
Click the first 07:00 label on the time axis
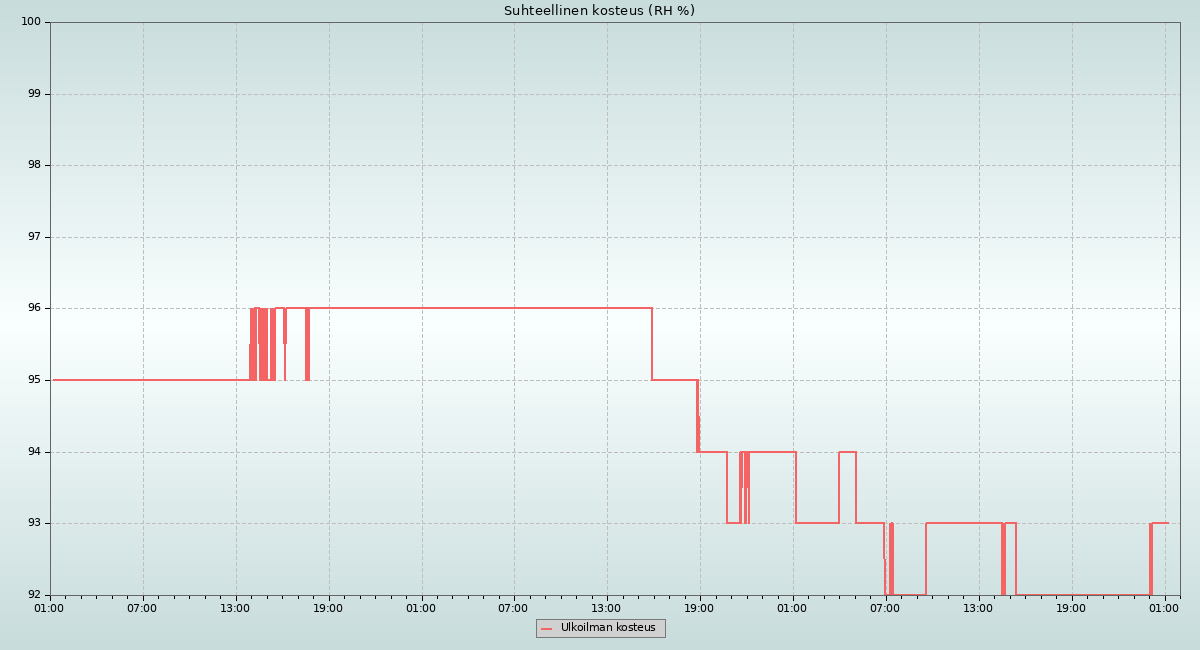tap(142, 608)
